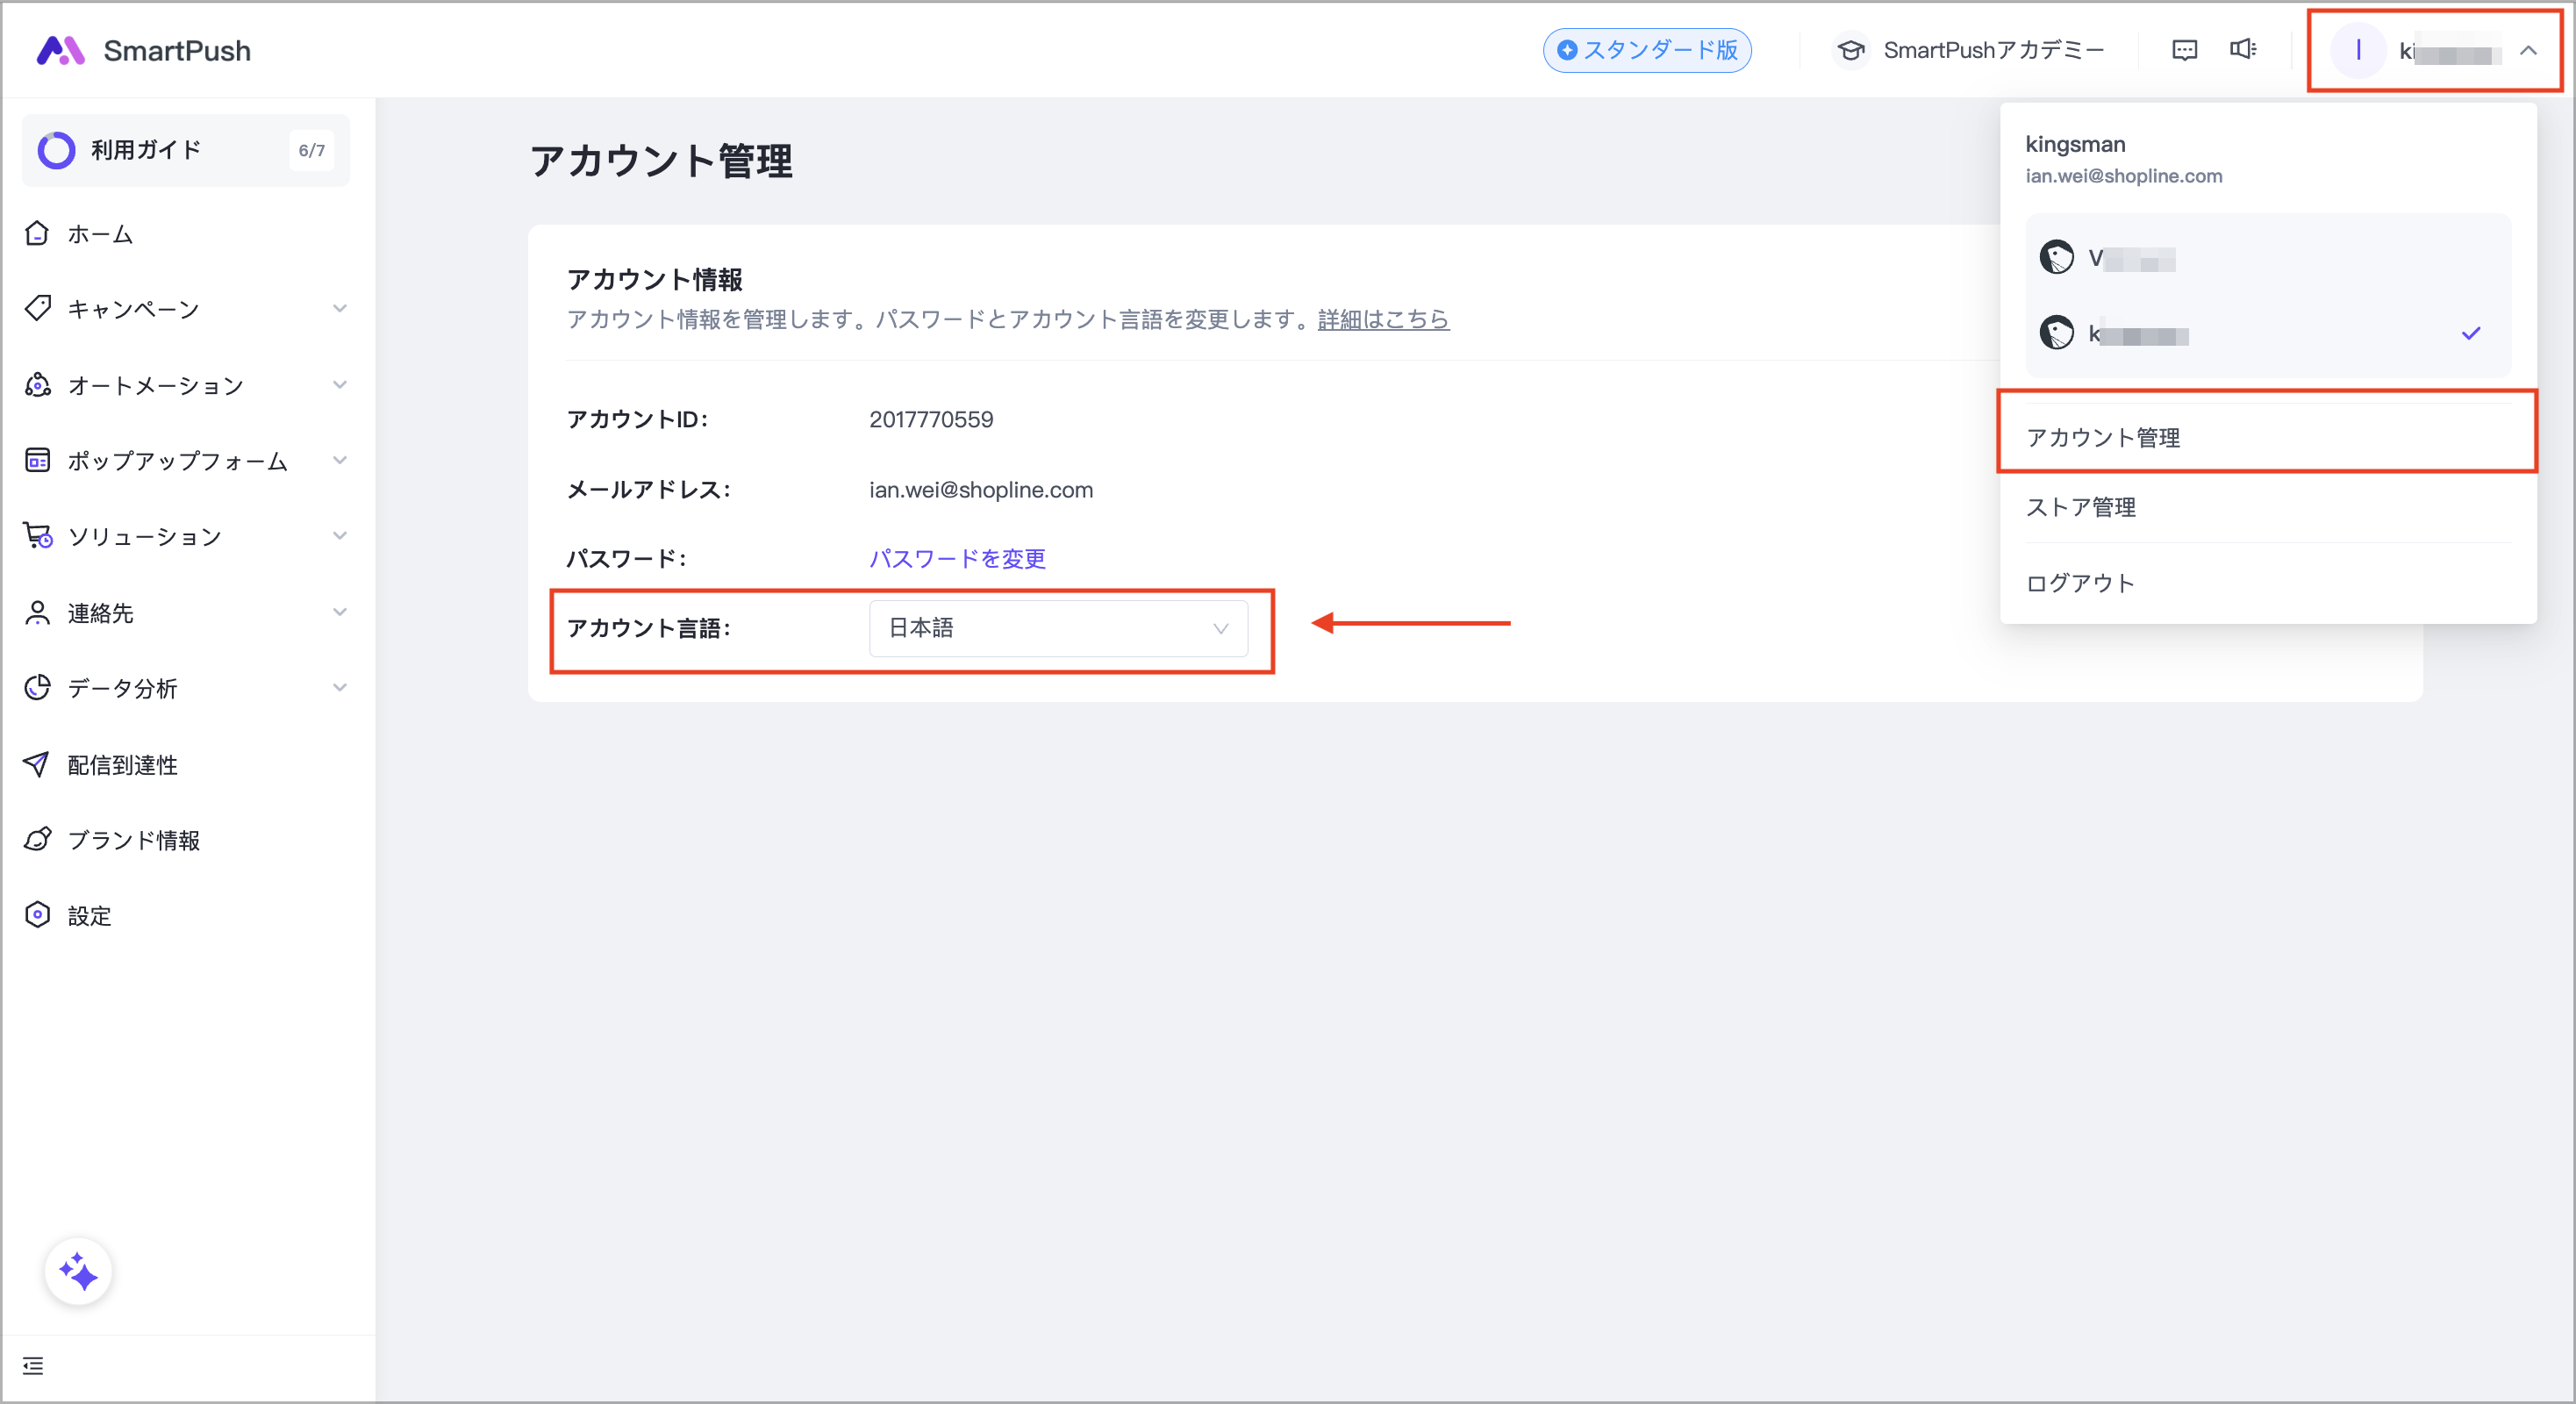Click the パスワードを変更 link
This screenshot has width=2576, height=1404.
click(x=957, y=559)
